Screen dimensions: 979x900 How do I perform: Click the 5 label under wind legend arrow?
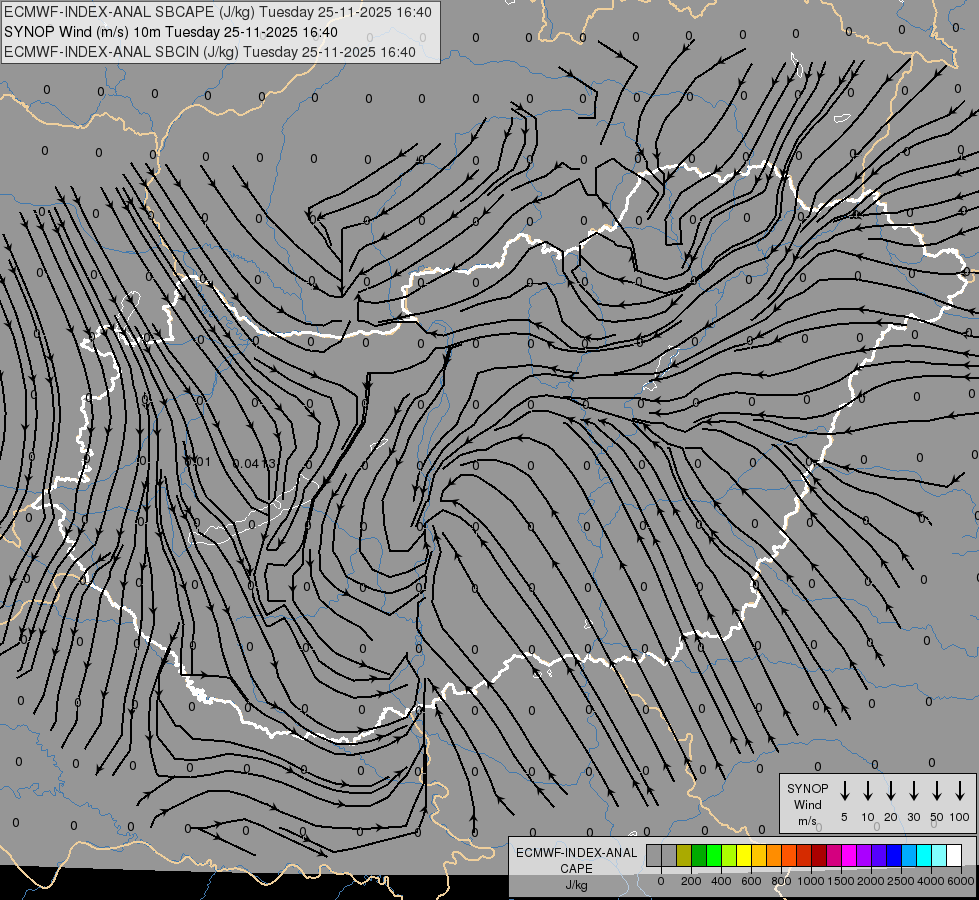coord(844,817)
